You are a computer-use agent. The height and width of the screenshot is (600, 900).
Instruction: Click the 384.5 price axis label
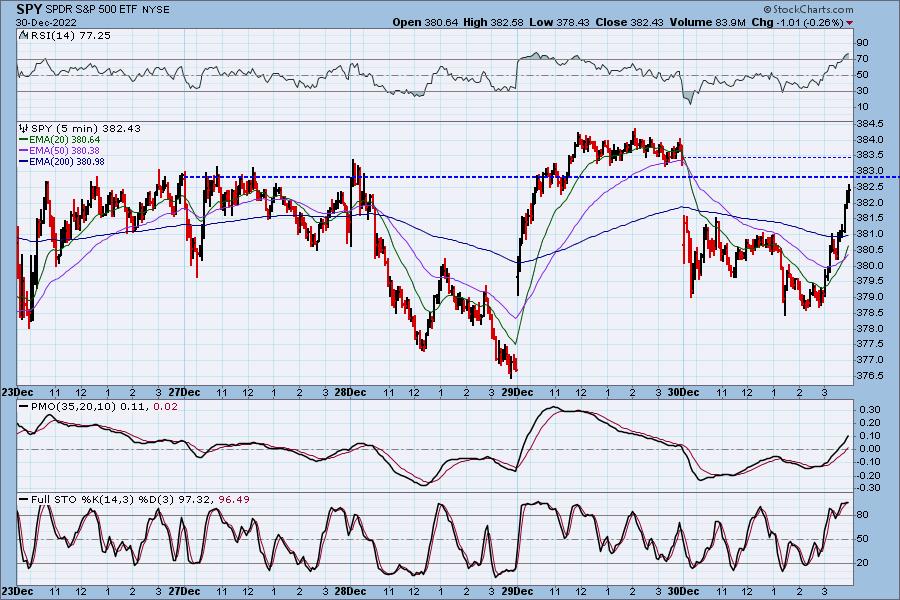[x=870, y=124]
